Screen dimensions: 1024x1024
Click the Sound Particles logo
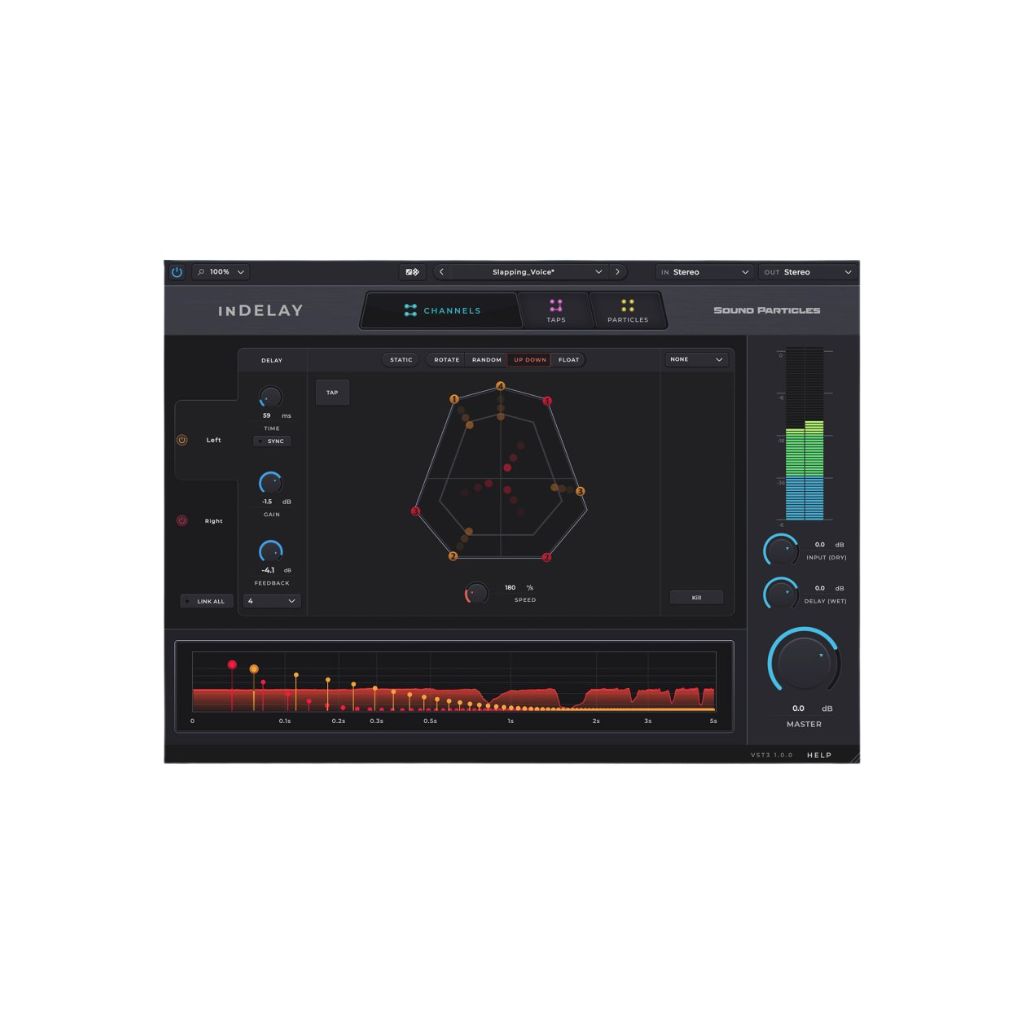tap(767, 310)
